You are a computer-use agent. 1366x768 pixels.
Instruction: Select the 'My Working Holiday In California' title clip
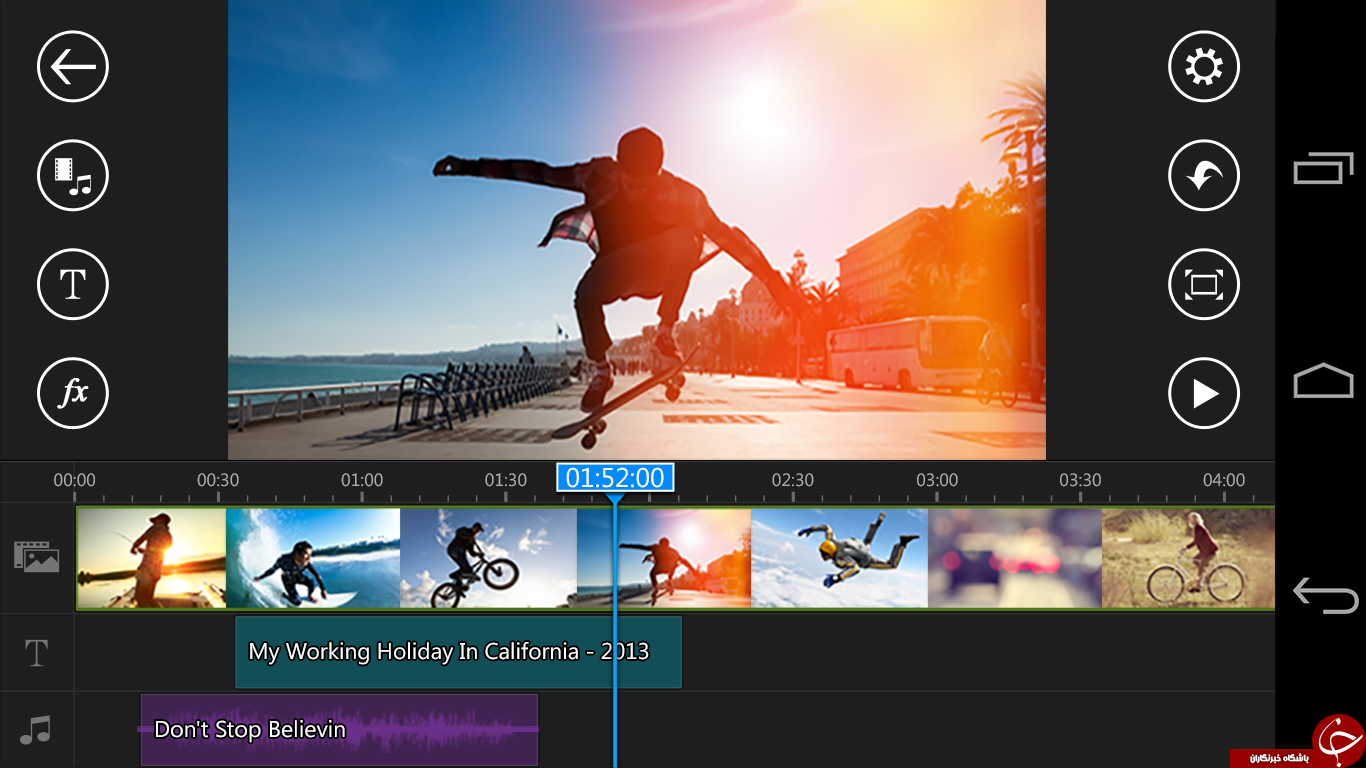point(458,652)
